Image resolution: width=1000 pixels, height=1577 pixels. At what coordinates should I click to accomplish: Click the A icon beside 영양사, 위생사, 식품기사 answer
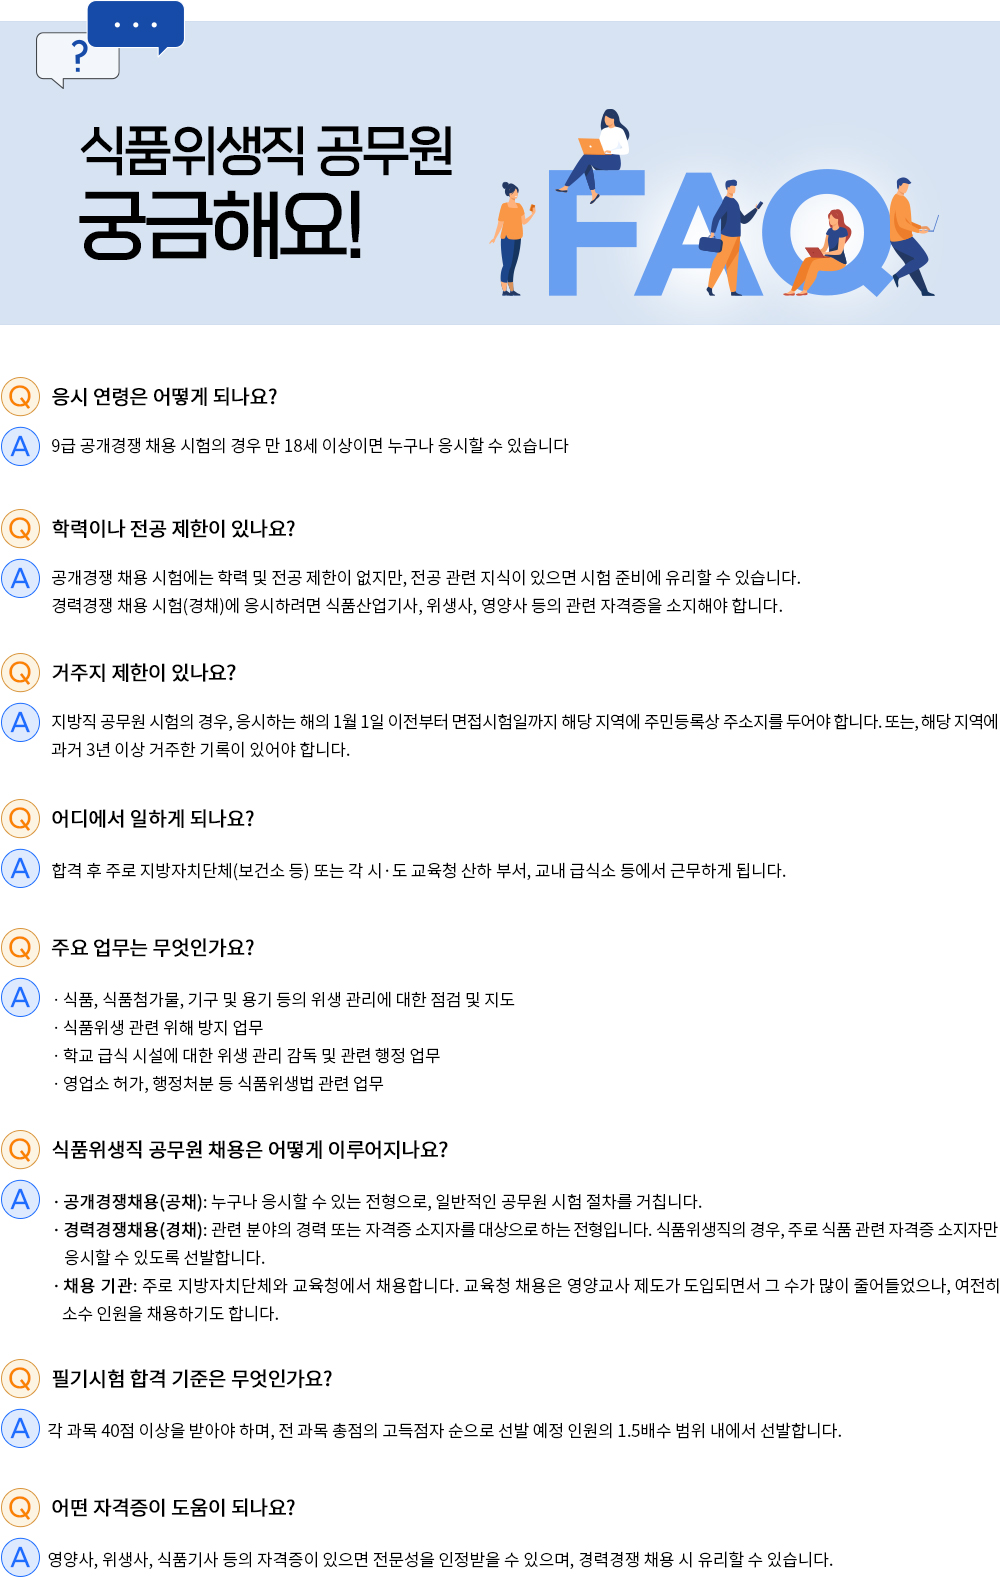(20, 1557)
